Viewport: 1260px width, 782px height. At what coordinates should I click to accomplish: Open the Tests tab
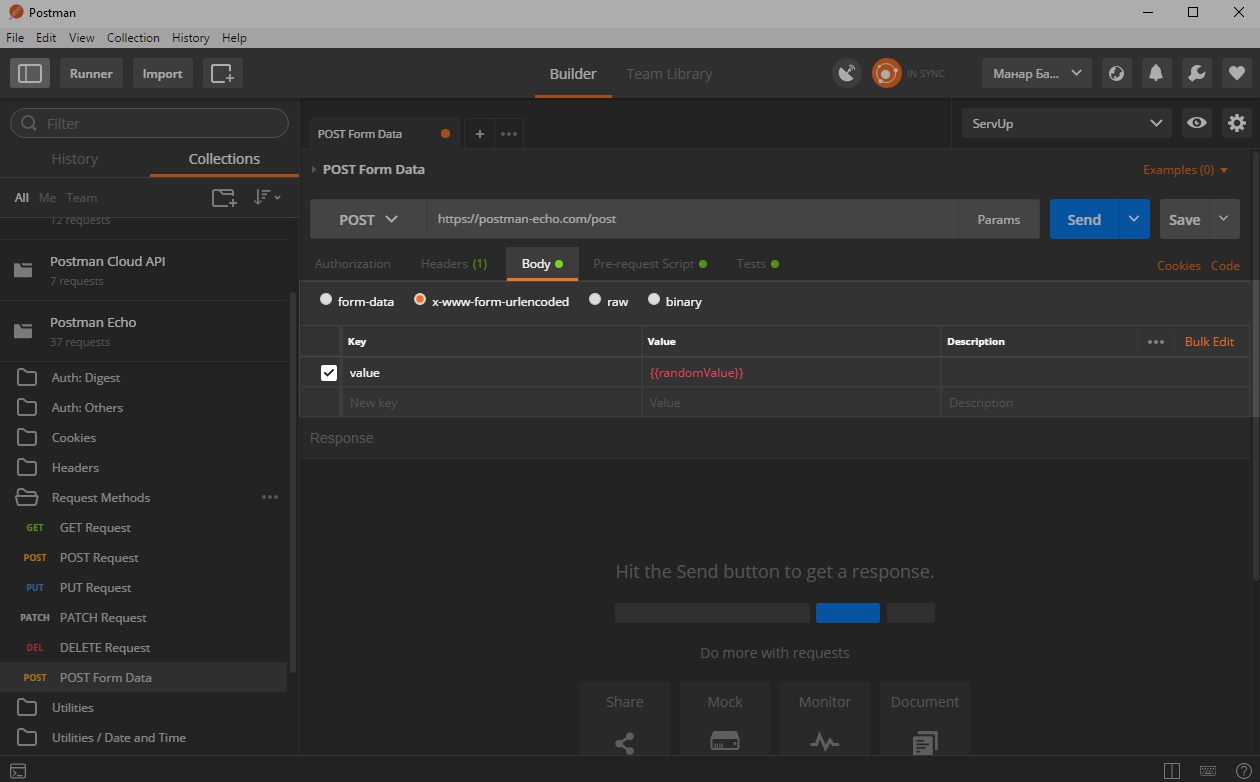coord(757,264)
